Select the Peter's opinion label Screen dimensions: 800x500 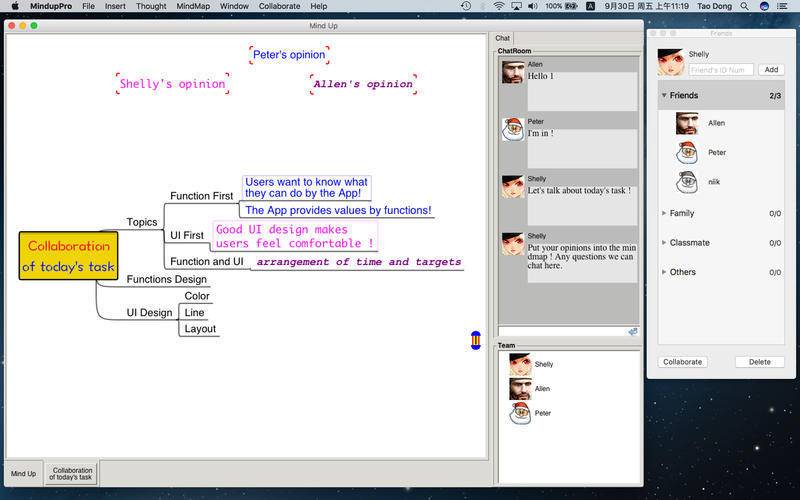[289, 55]
